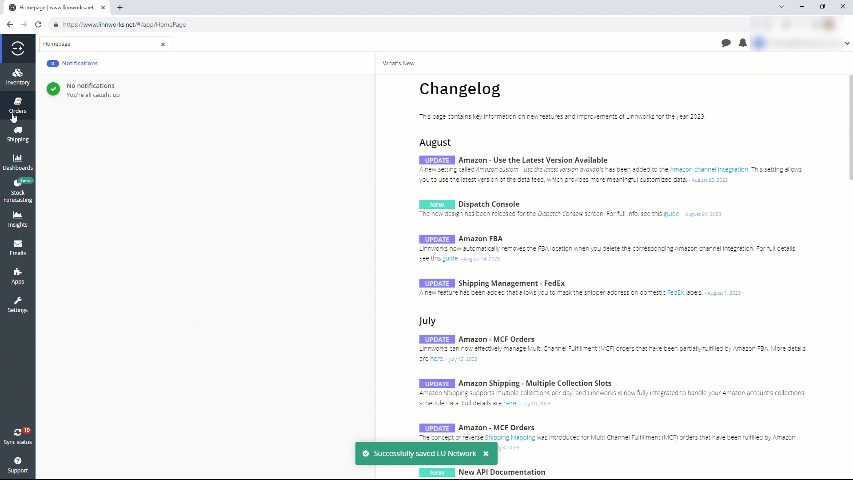Viewport: 853px width, 480px height.
Task: Close the Homepage browser tab
Action: click(x=103, y=8)
